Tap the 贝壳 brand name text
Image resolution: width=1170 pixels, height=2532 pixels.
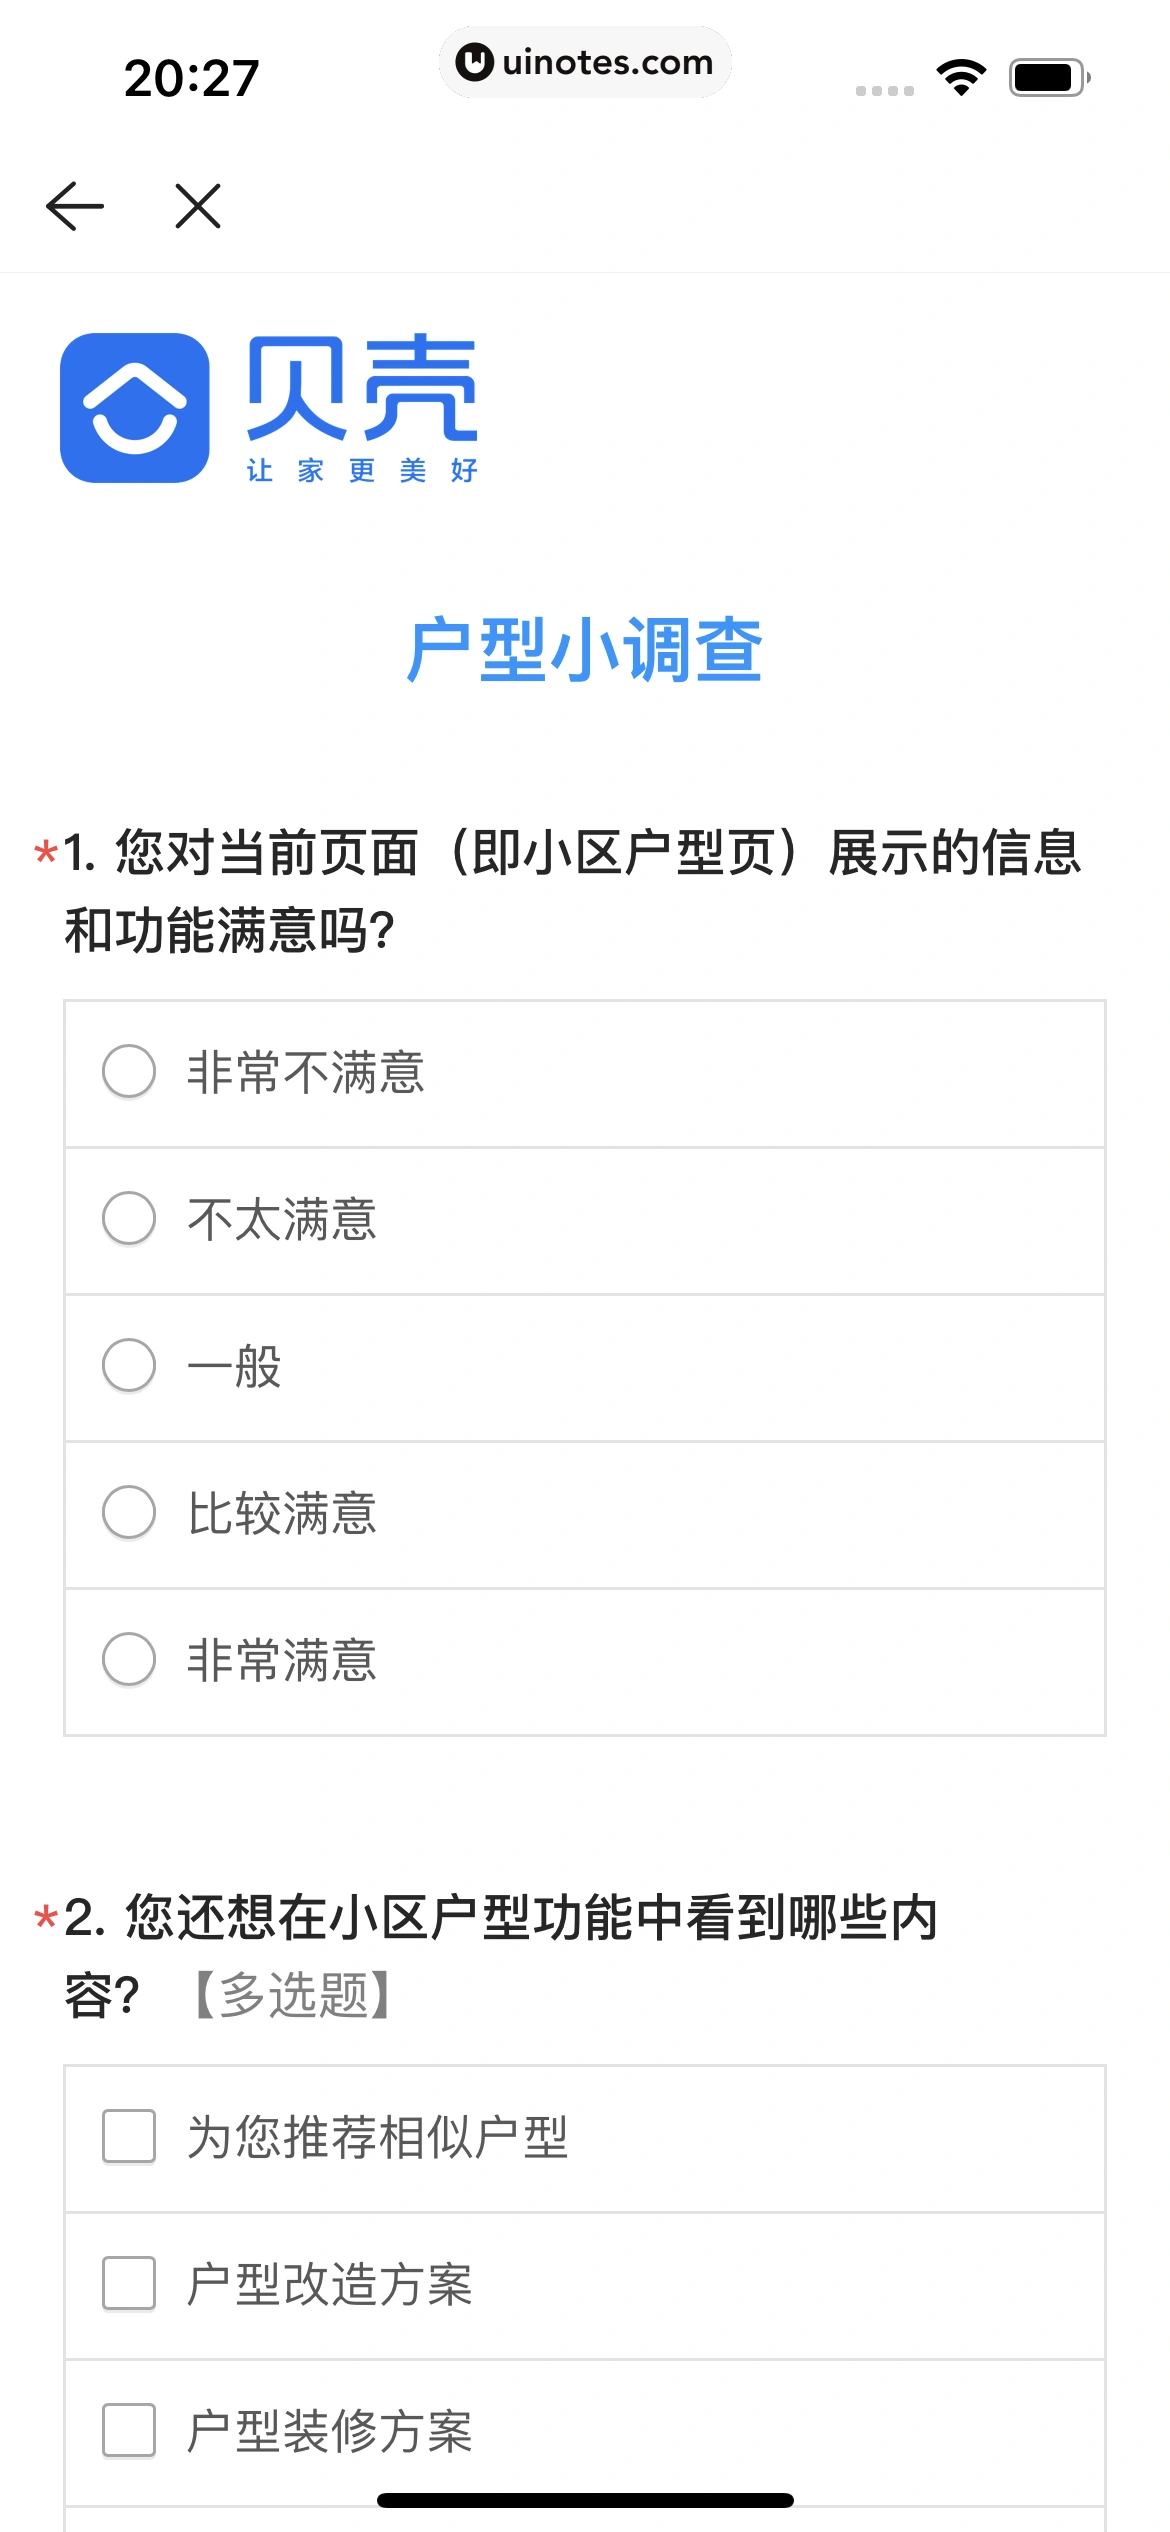point(362,388)
